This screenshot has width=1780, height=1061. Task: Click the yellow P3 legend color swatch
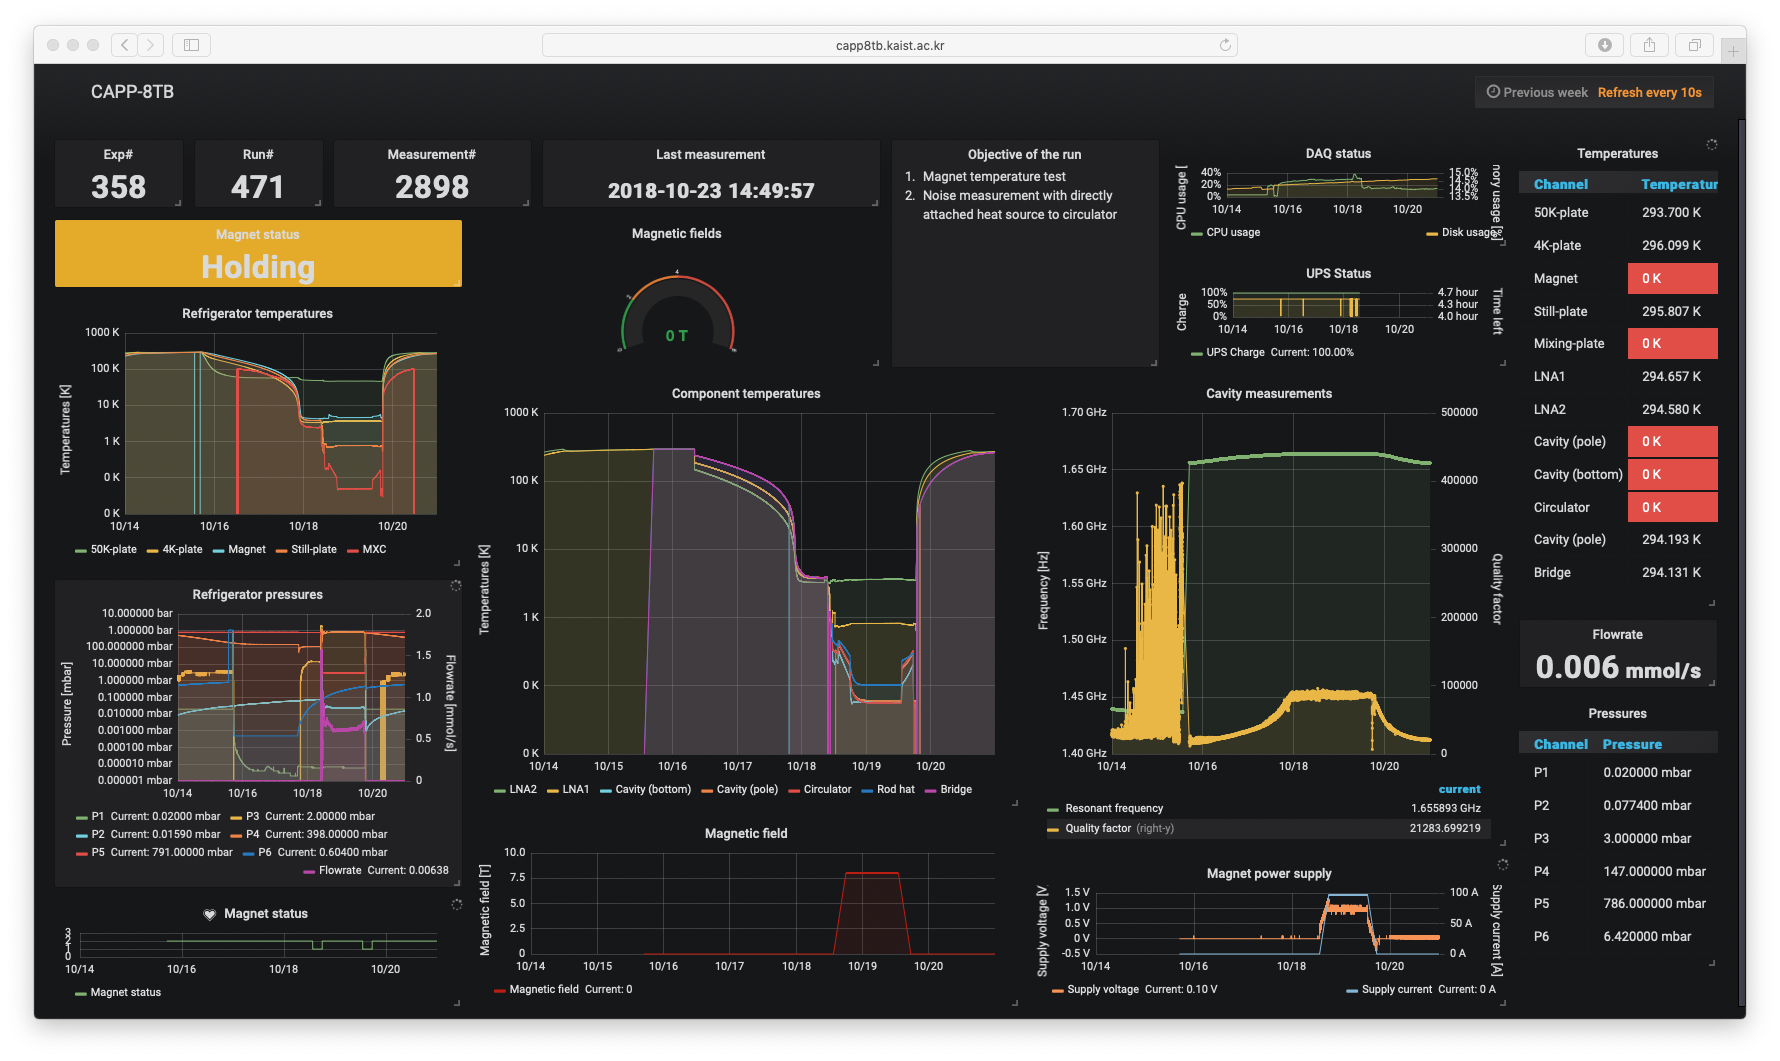(x=236, y=817)
